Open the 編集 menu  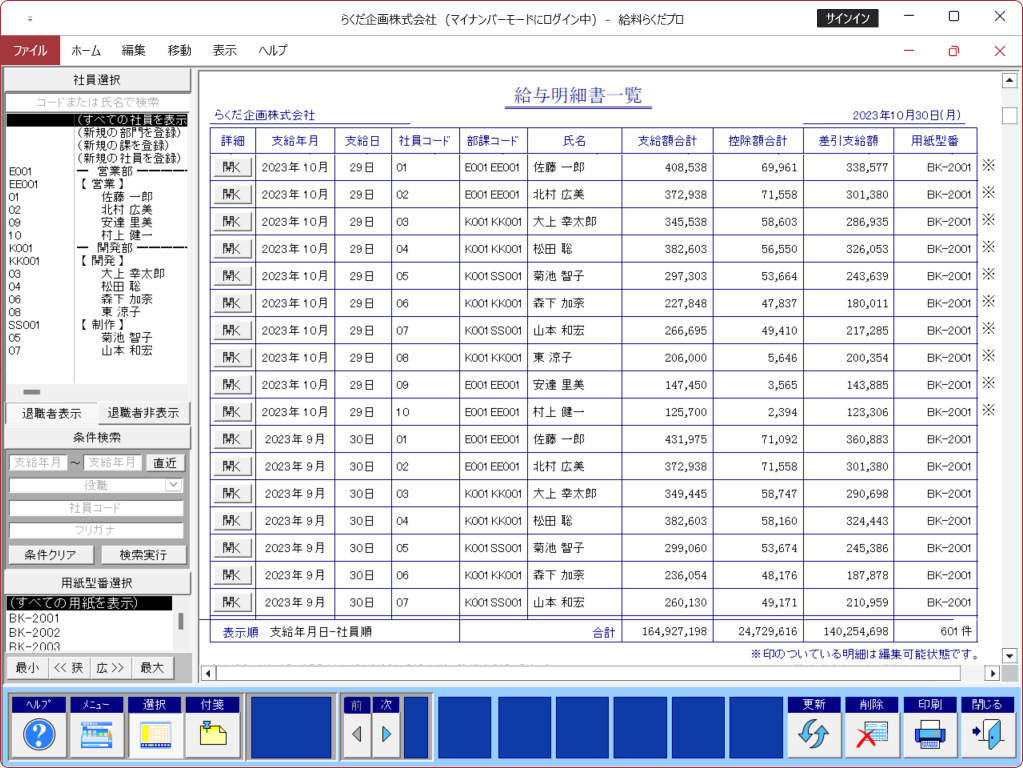pyautogui.click(x=134, y=50)
